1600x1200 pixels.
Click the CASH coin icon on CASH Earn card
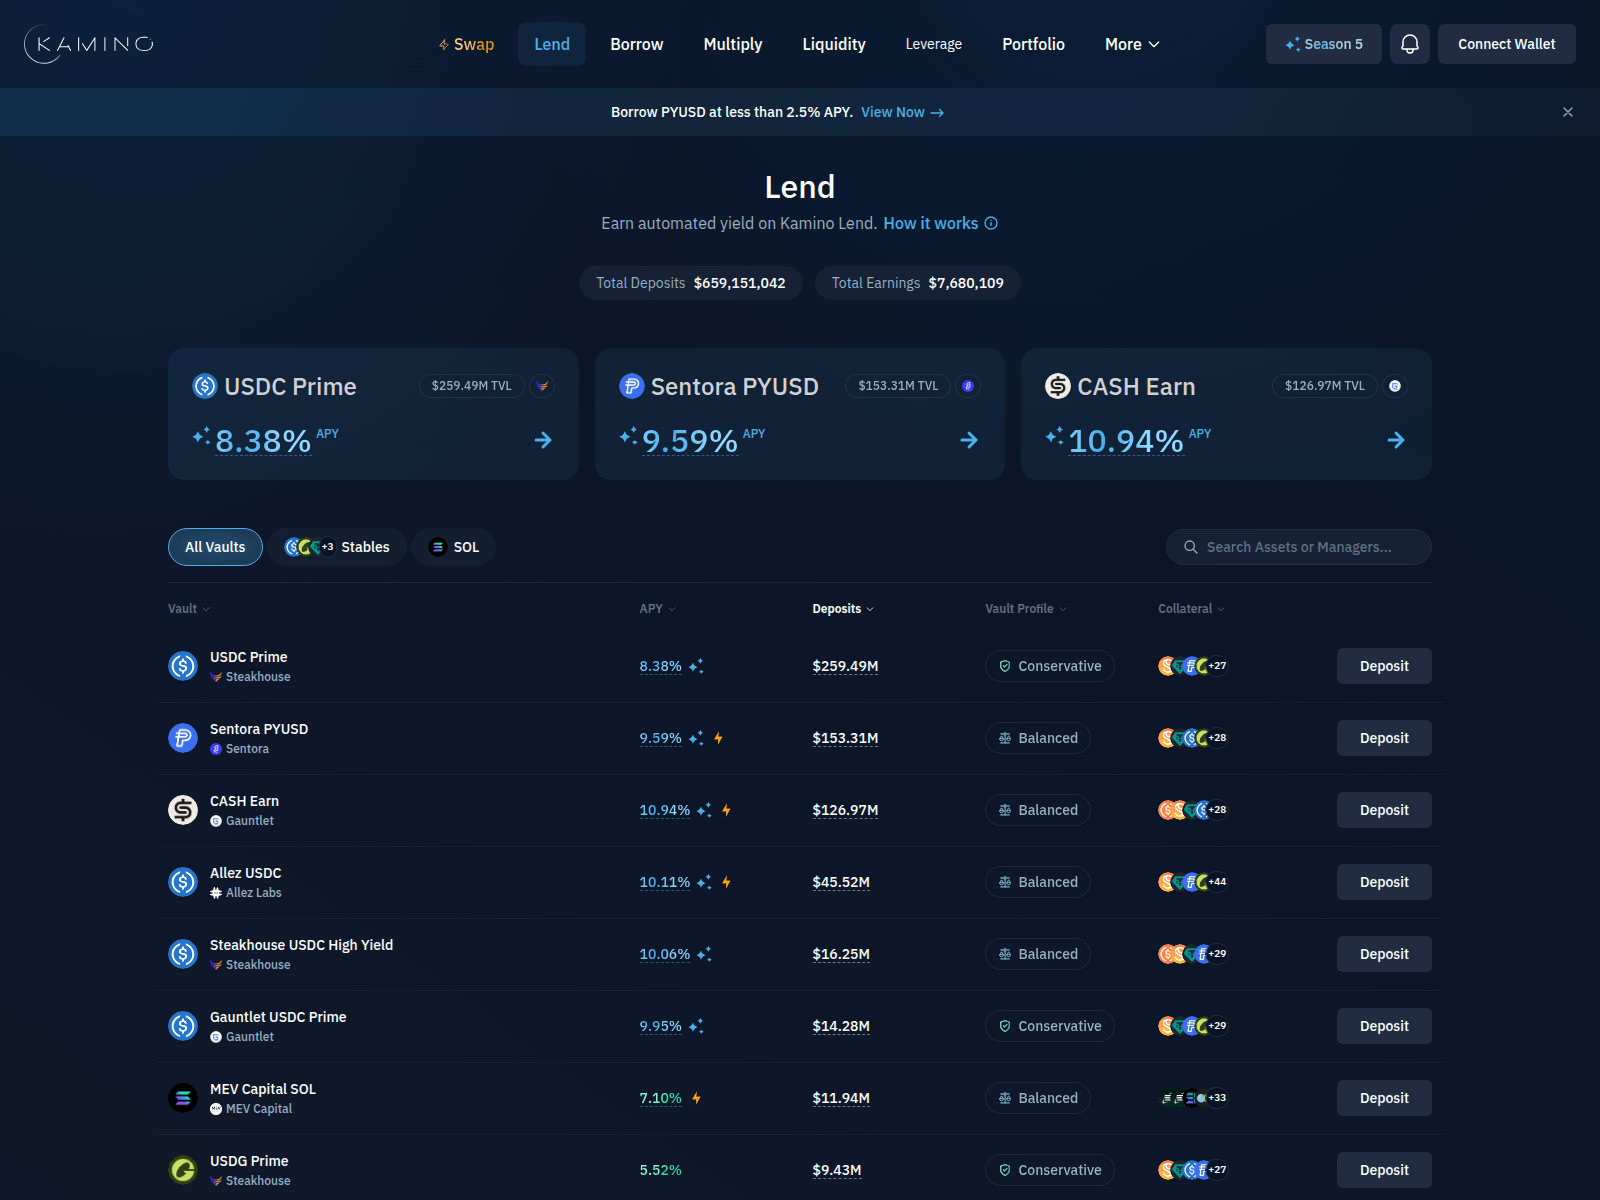[x=1058, y=386]
